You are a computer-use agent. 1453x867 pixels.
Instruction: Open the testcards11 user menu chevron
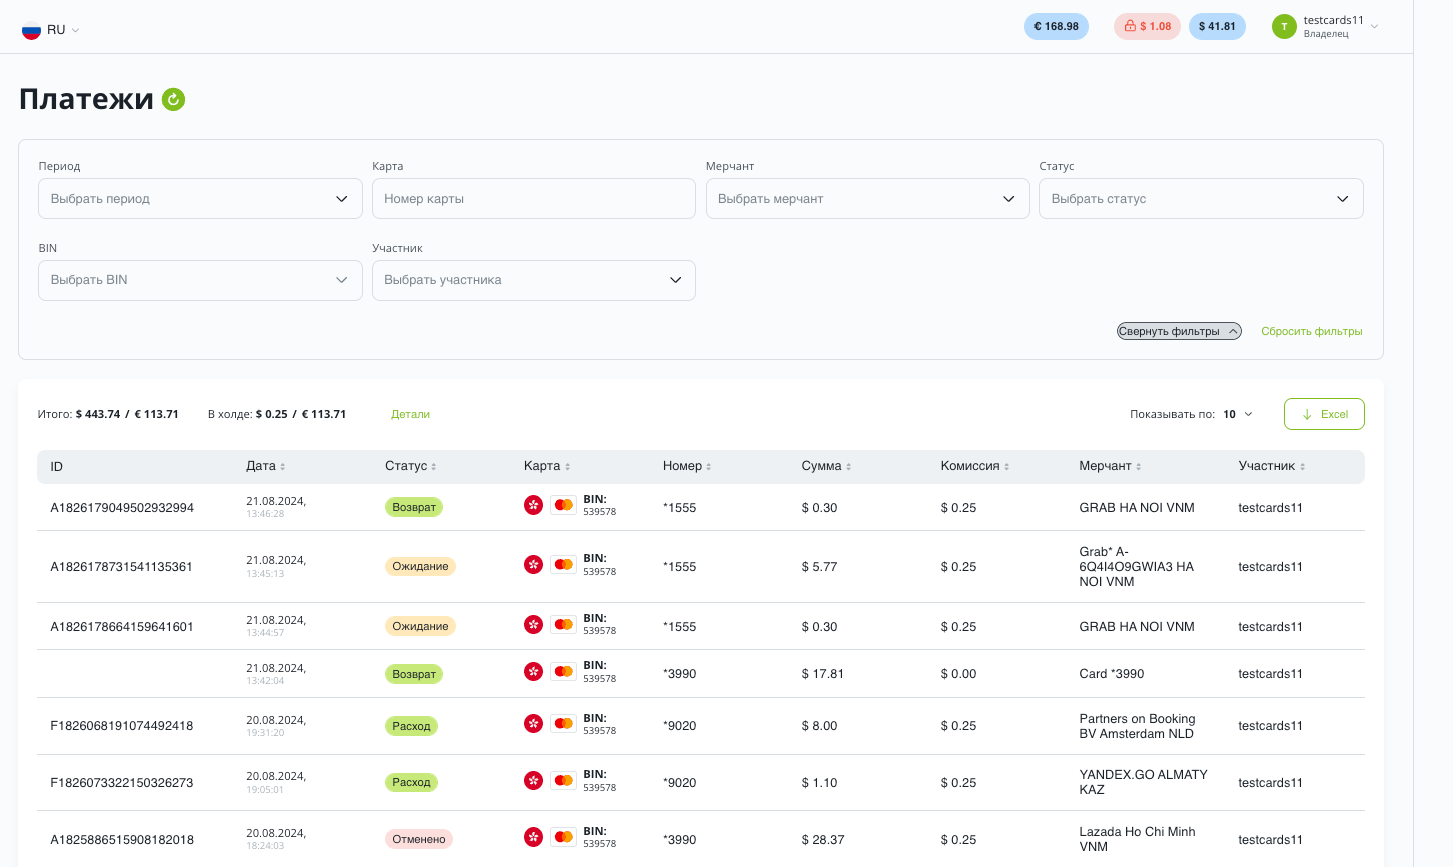pos(1375,27)
